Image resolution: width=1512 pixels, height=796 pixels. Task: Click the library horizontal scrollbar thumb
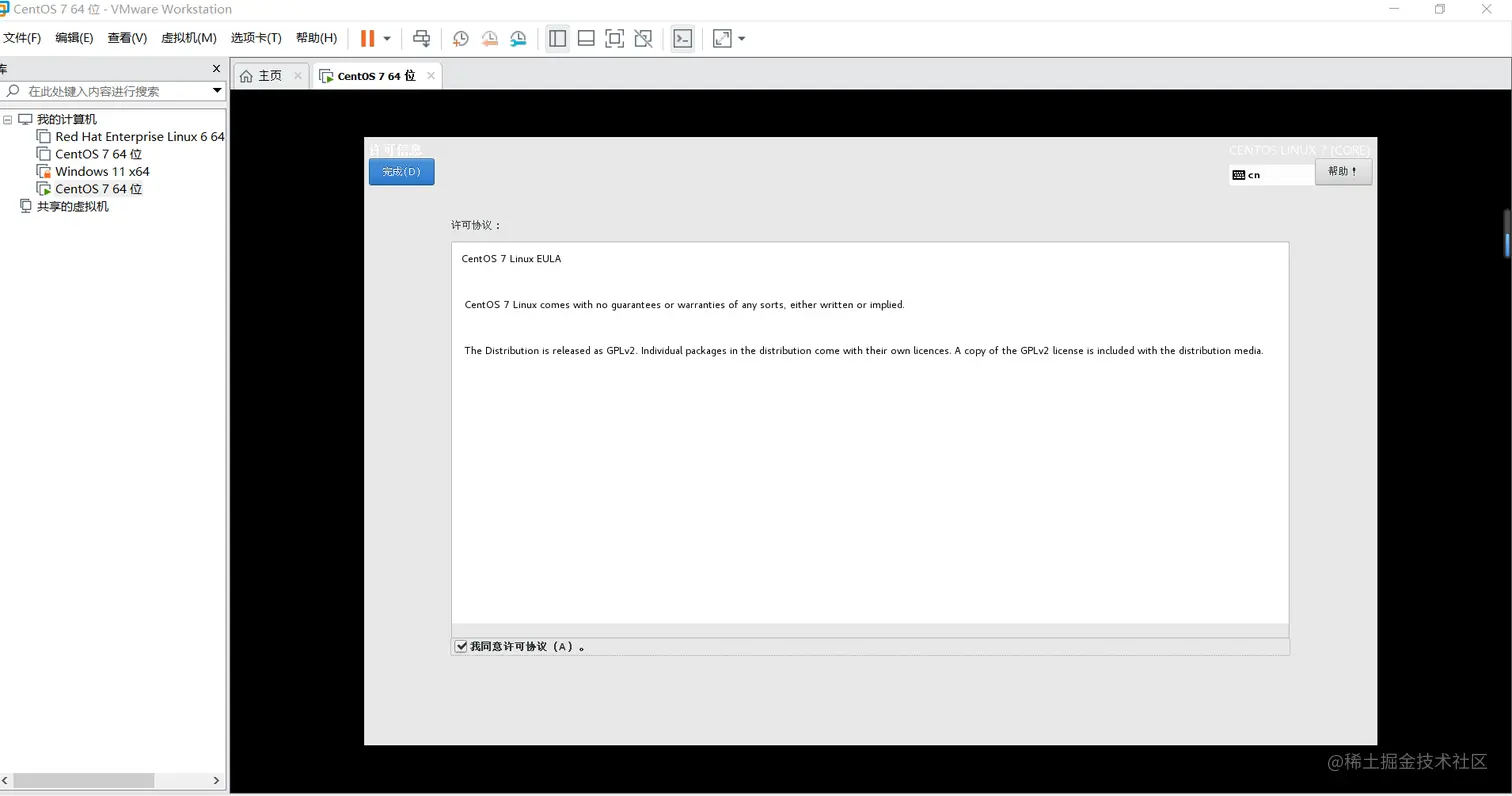point(83,780)
